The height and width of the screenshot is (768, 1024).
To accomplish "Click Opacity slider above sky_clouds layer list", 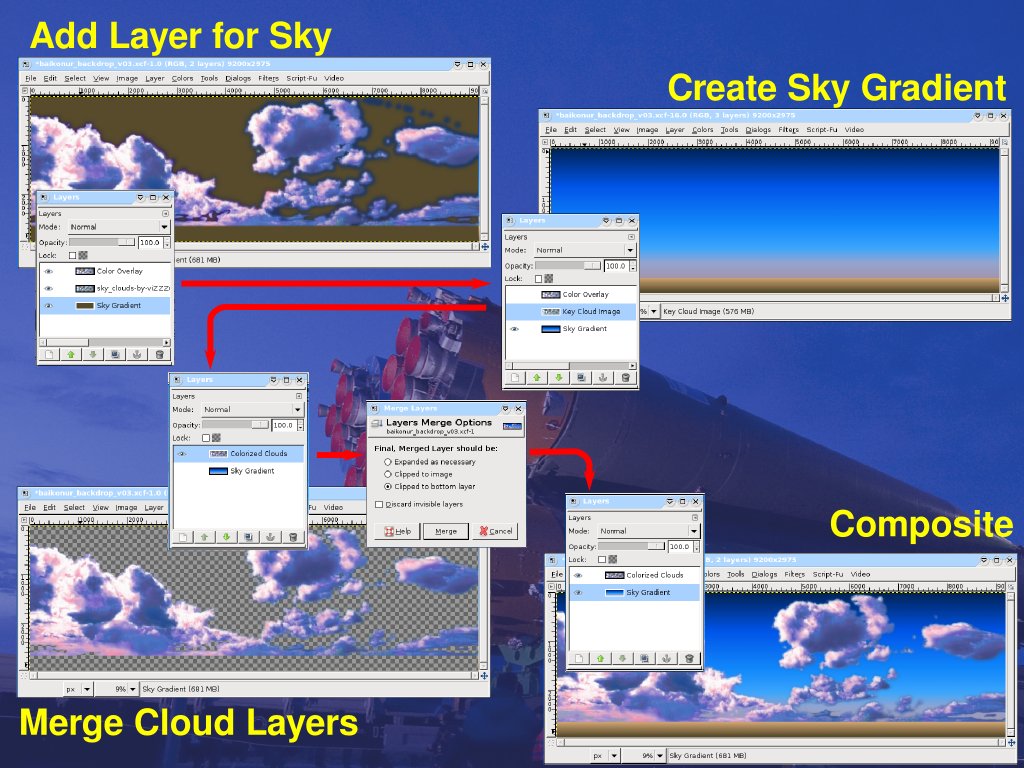I will tap(101, 242).
